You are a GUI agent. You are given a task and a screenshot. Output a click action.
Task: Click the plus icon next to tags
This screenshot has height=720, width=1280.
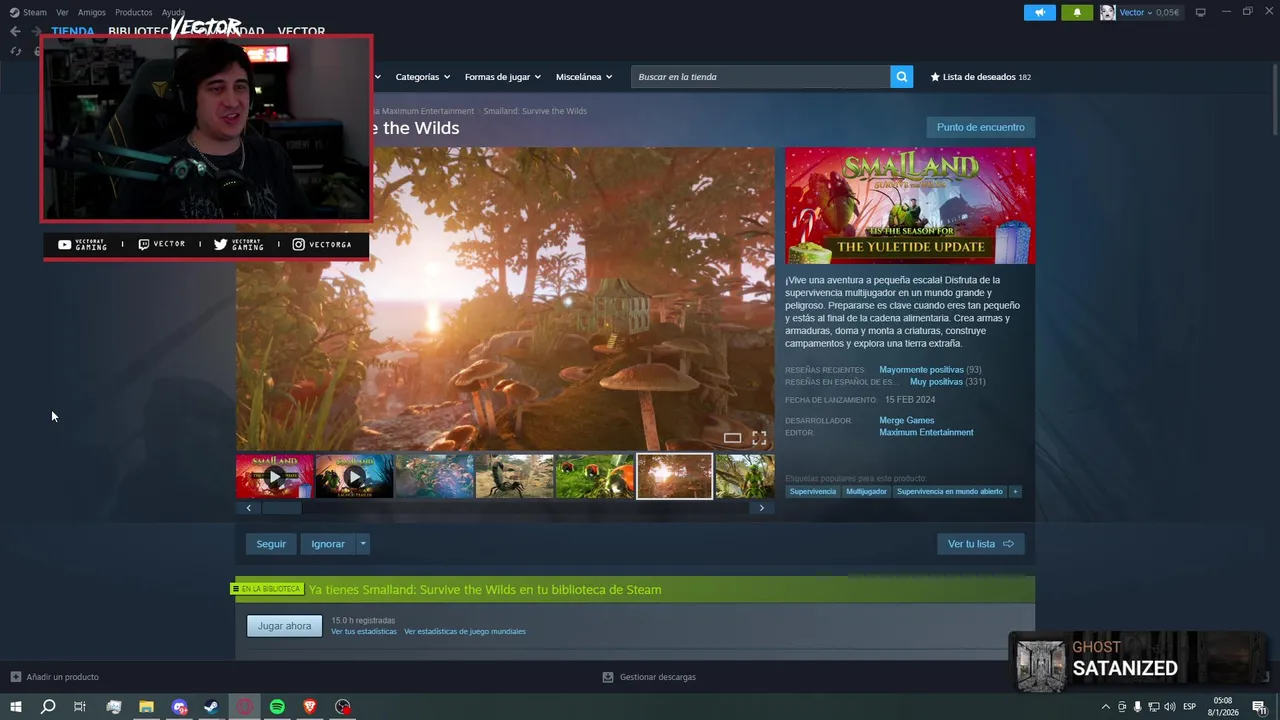click(1015, 491)
